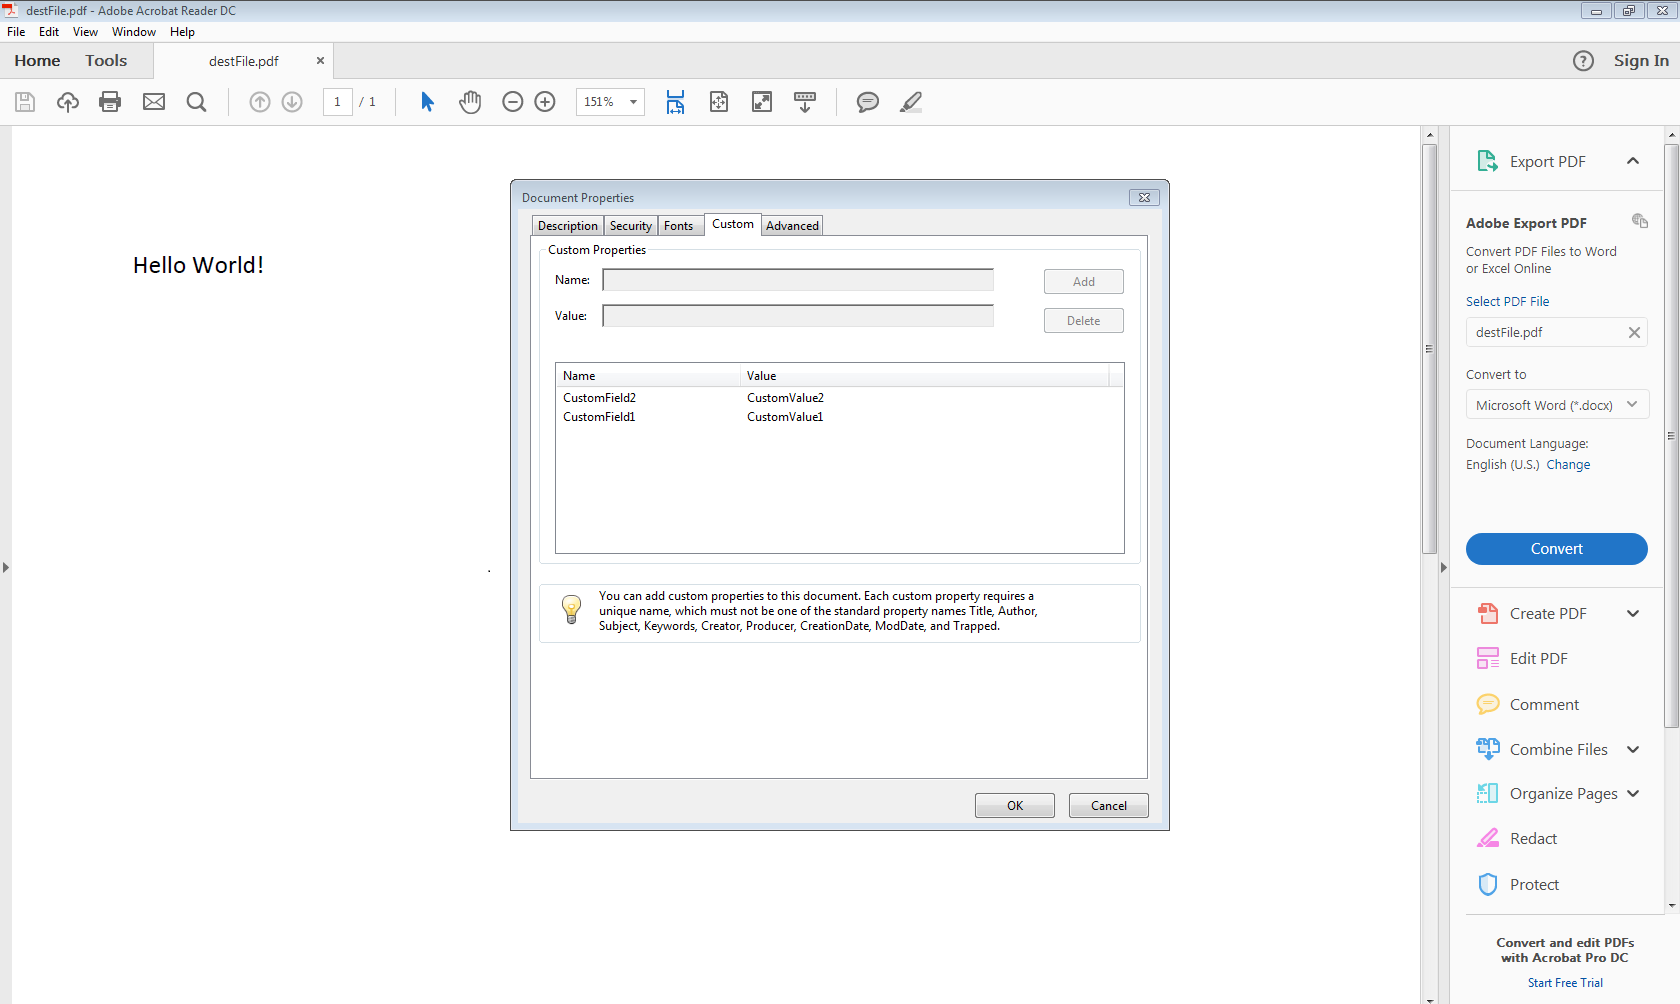Image resolution: width=1680 pixels, height=1004 pixels.
Task: Open the Comment tool from the toolbar
Action: pyautogui.click(x=867, y=101)
